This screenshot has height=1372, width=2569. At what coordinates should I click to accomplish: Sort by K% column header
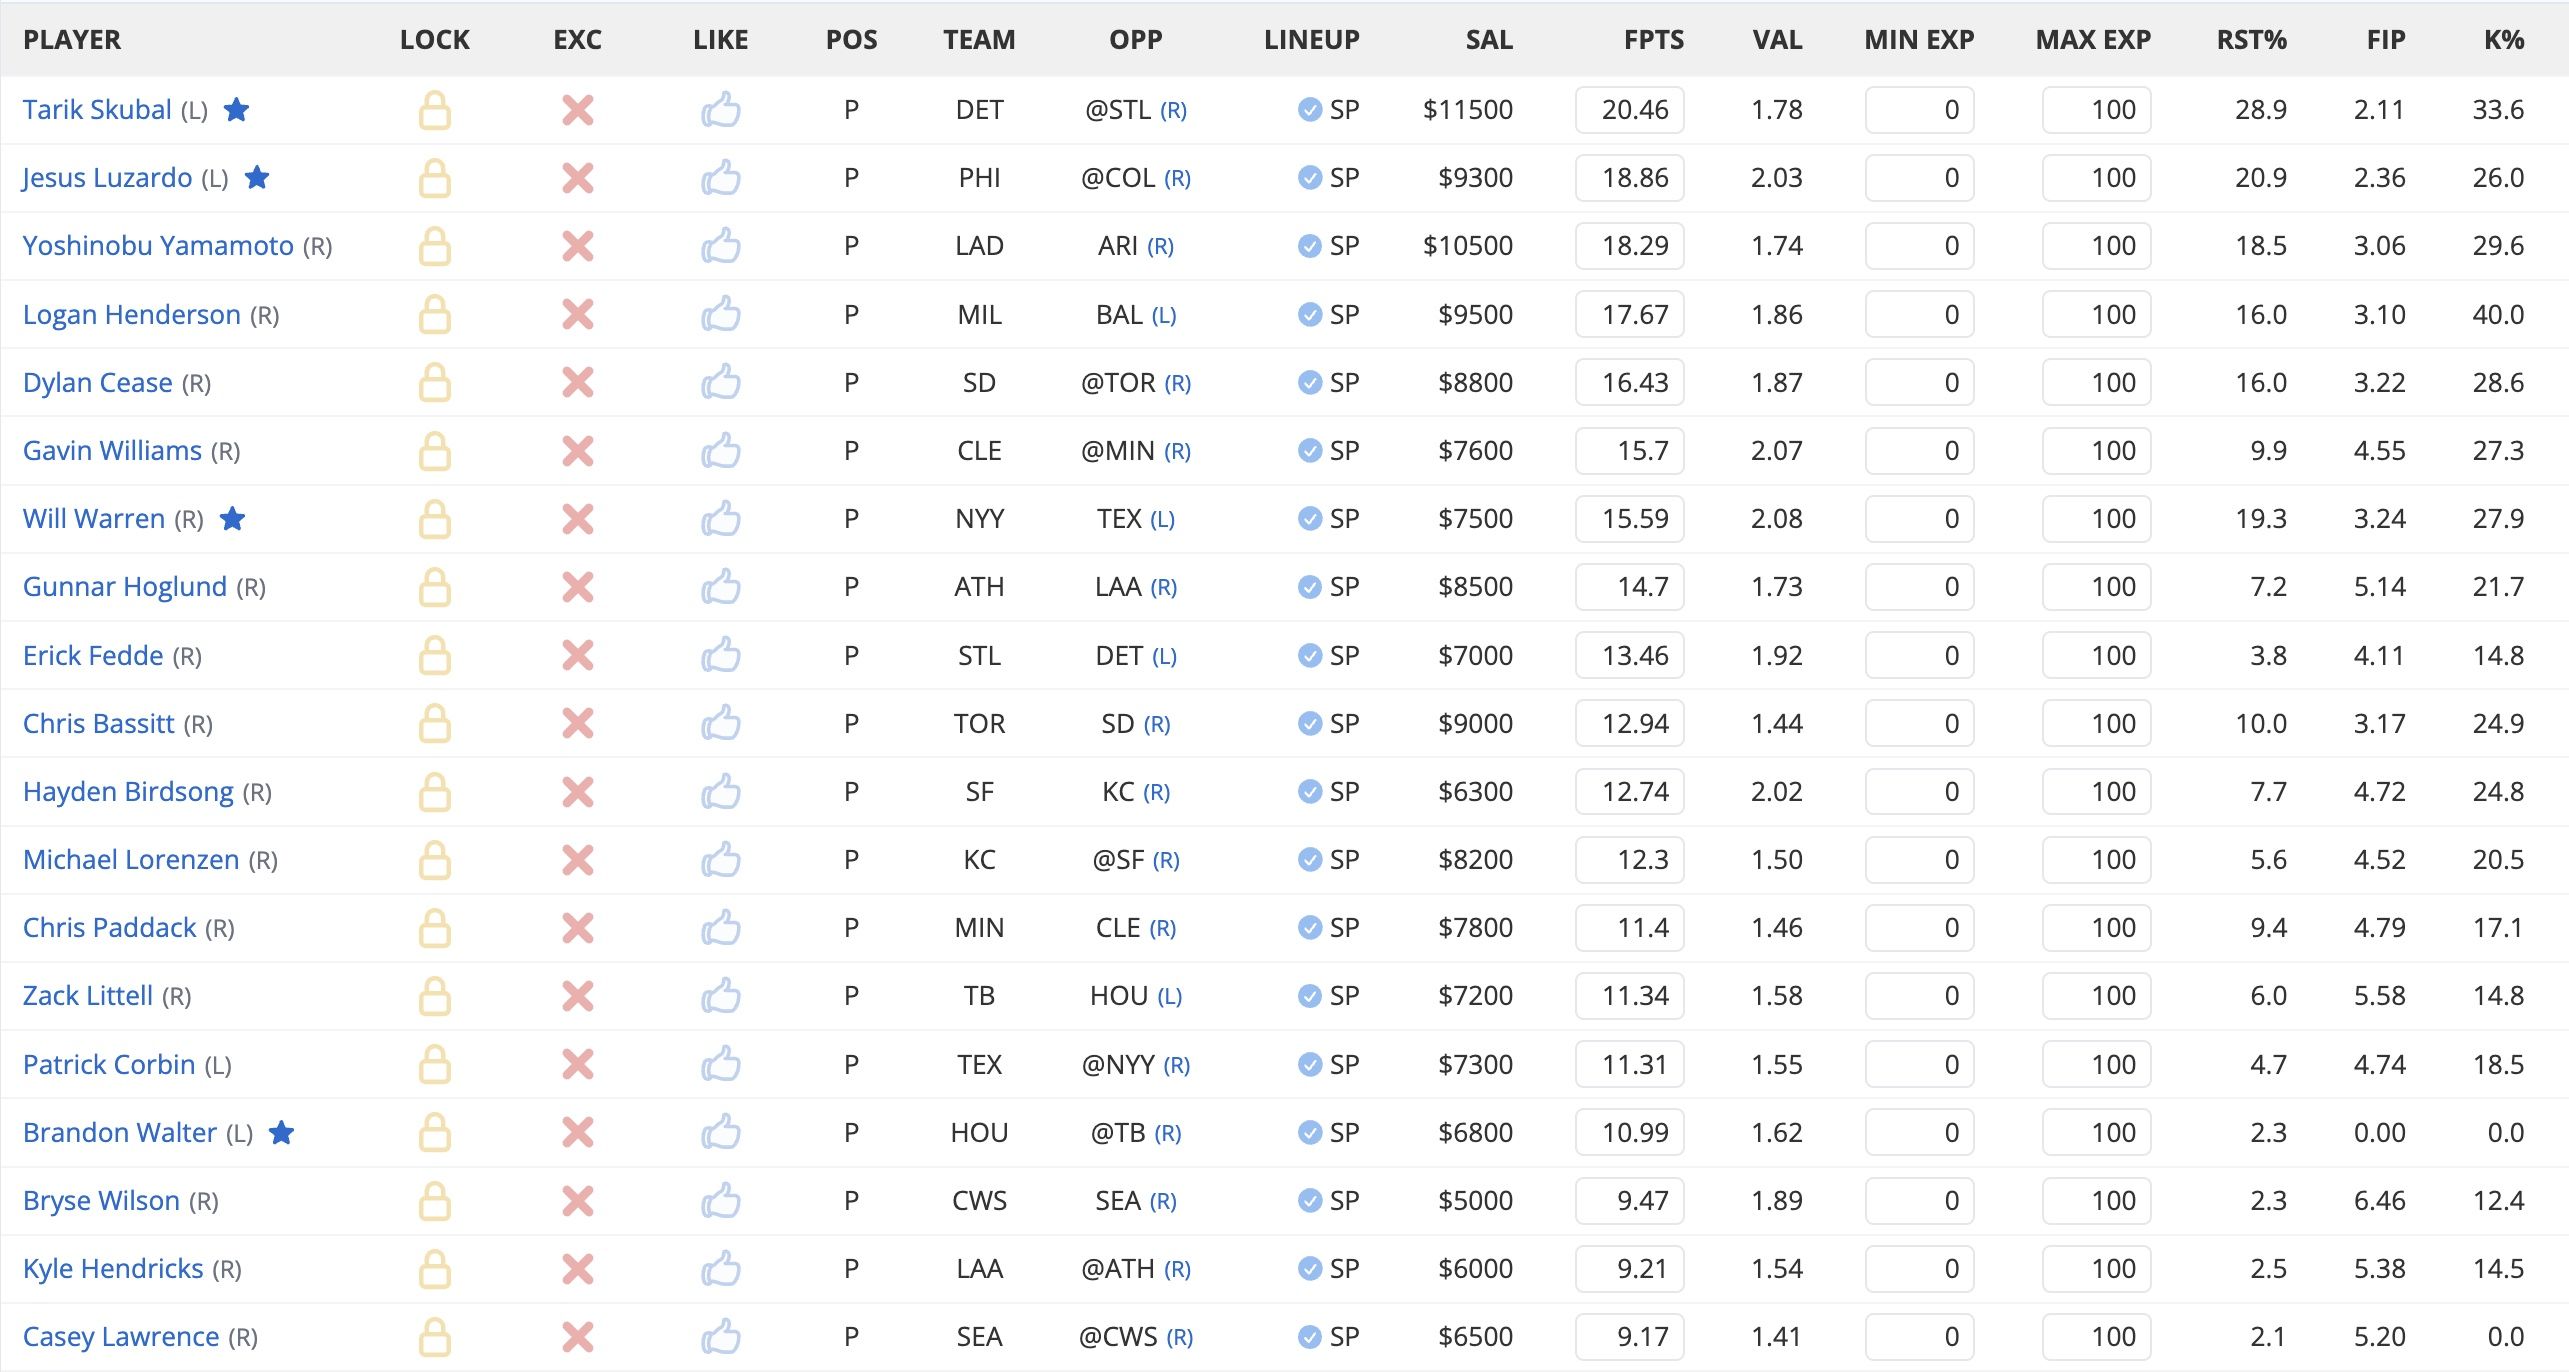[2504, 40]
